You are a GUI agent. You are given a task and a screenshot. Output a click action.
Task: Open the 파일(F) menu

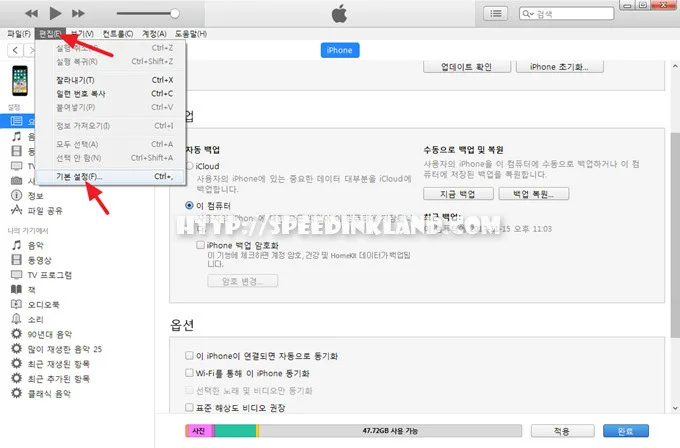pos(19,34)
